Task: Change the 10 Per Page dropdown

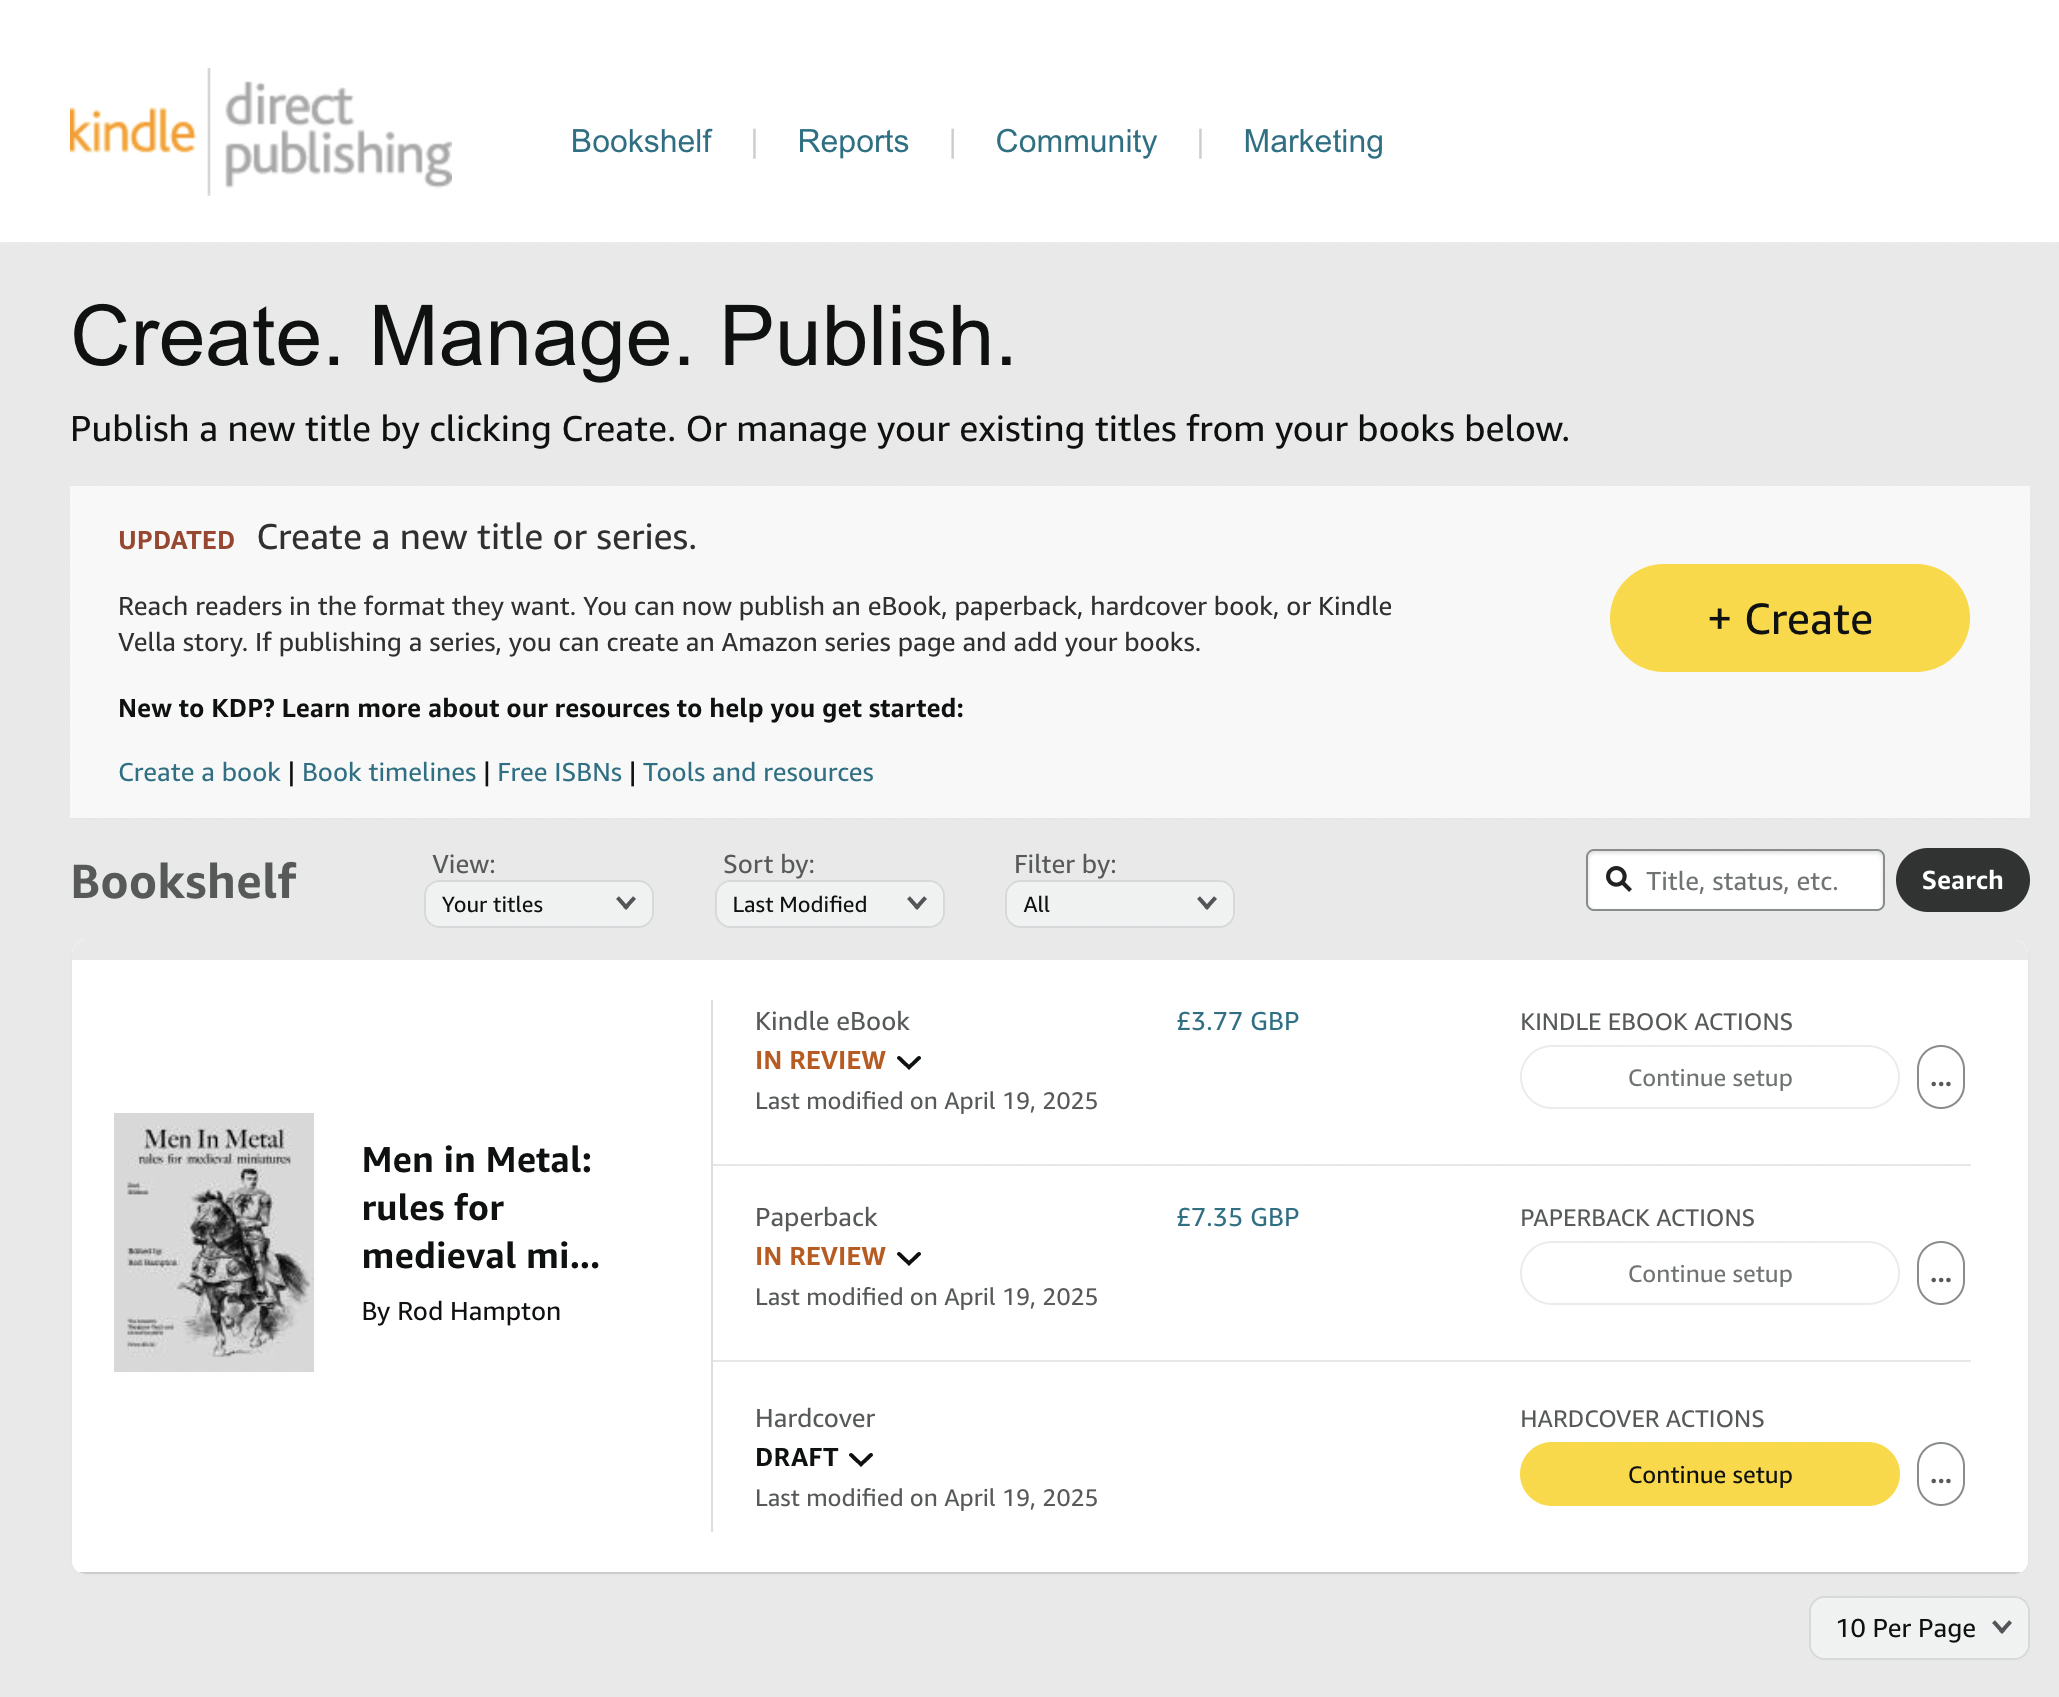Action: point(1919,1628)
